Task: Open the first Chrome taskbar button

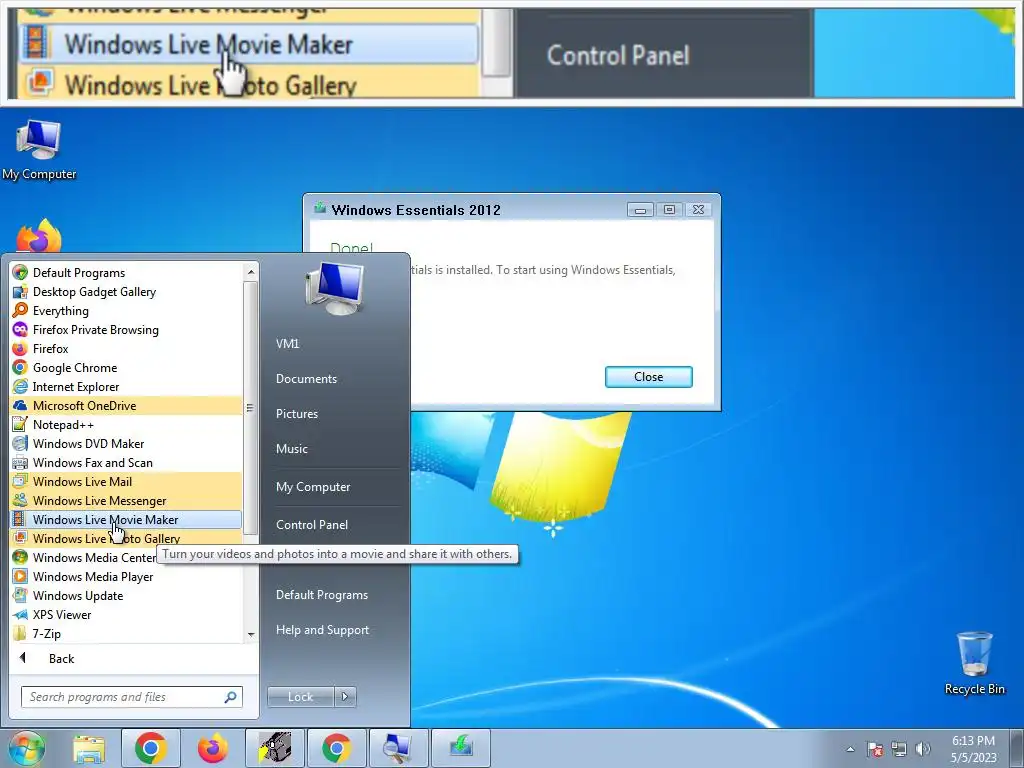Action: 150,748
